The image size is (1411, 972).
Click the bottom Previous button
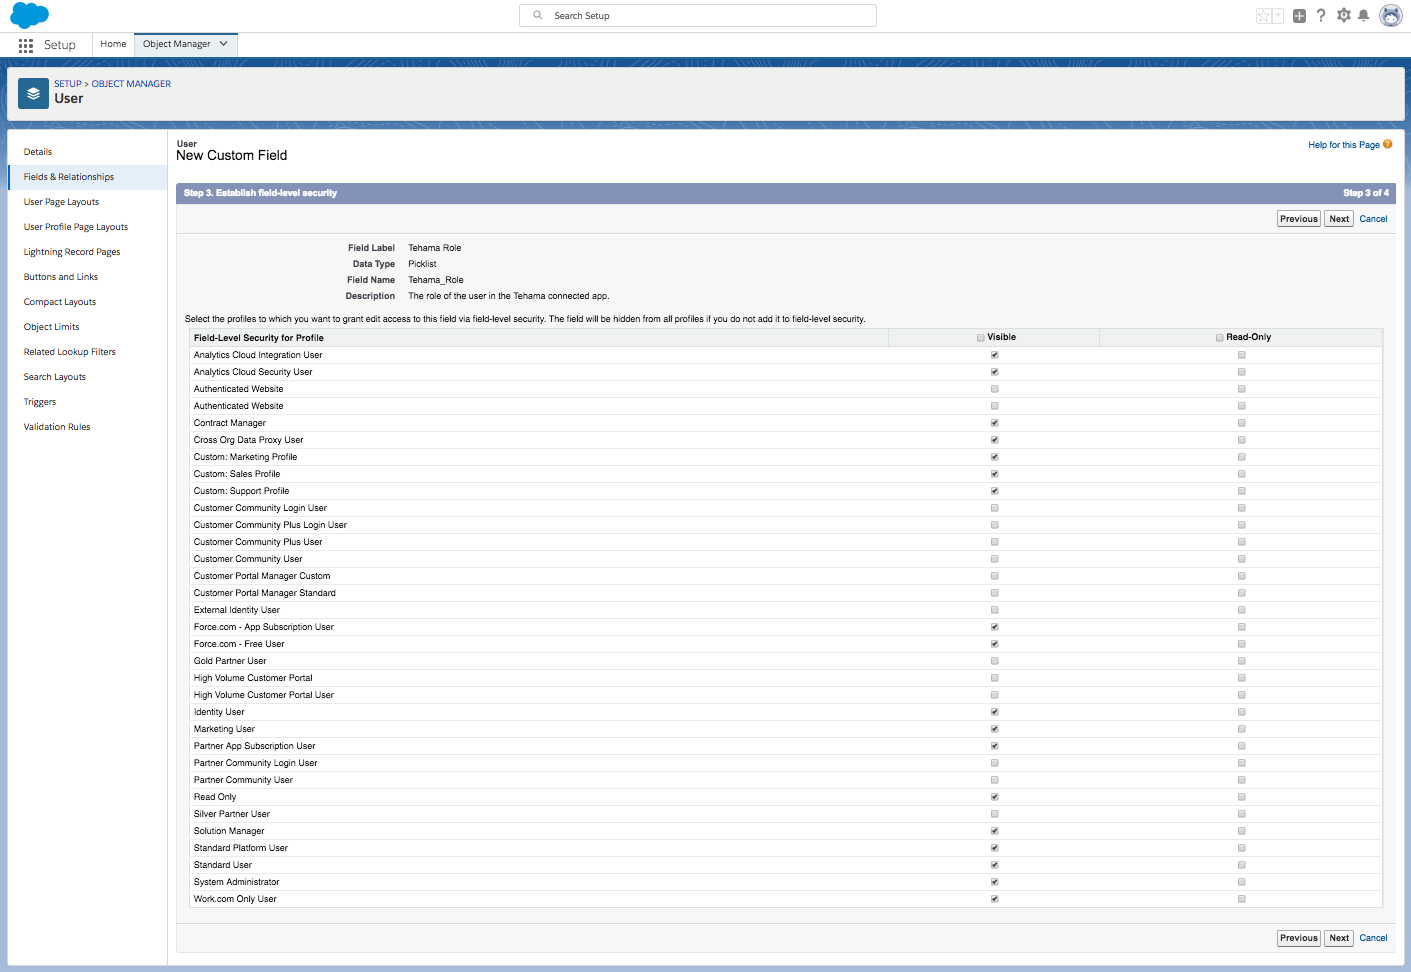point(1298,938)
